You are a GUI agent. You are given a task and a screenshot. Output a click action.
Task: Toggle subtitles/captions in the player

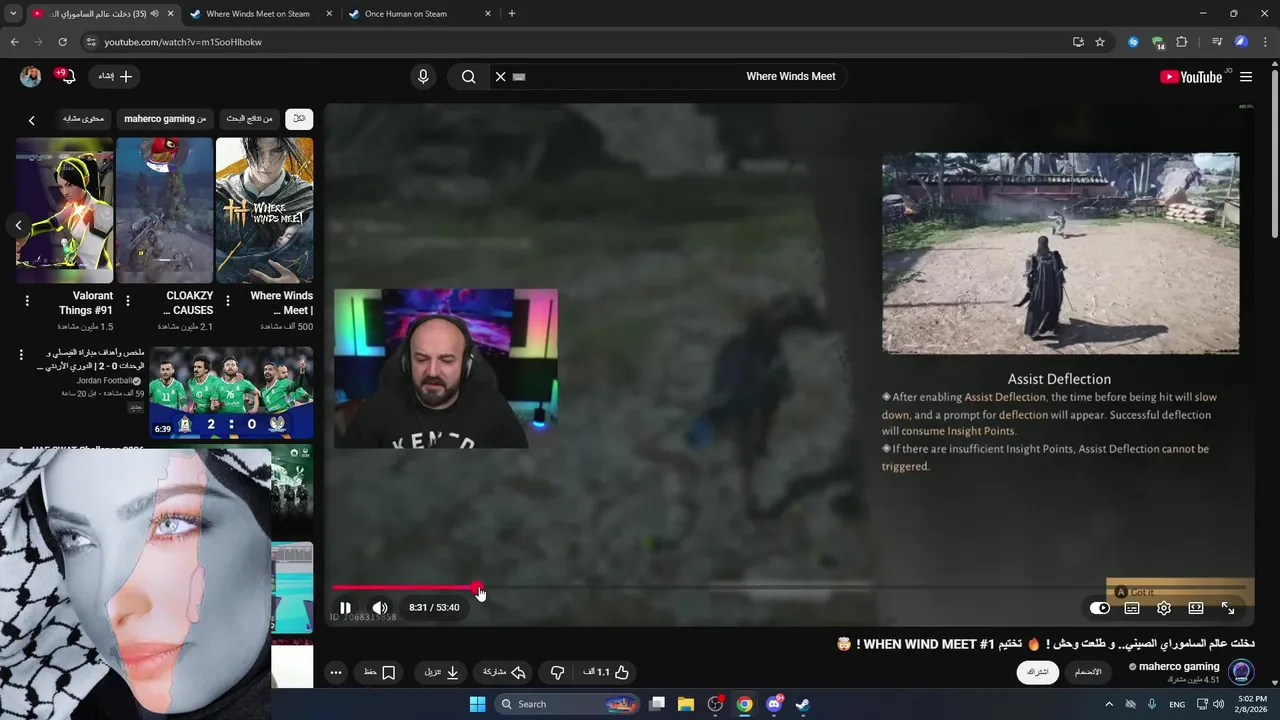[1132, 608]
